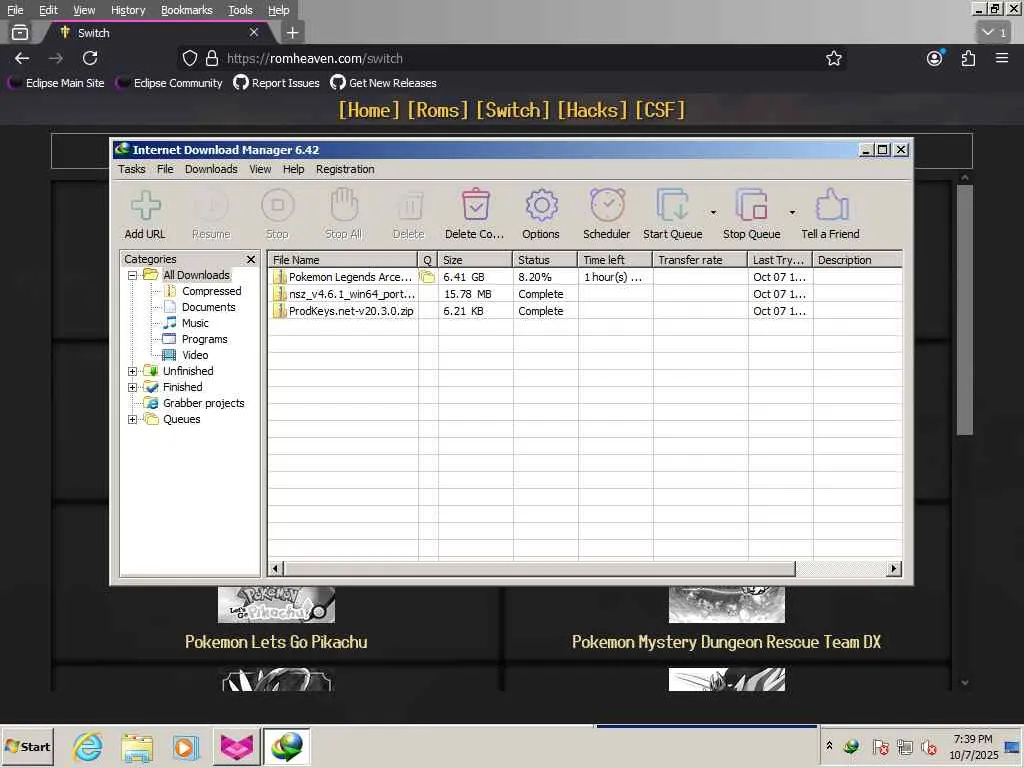Click the Tell a Friend thumbs-up icon
This screenshot has height=768, width=1024.
[831, 205]
